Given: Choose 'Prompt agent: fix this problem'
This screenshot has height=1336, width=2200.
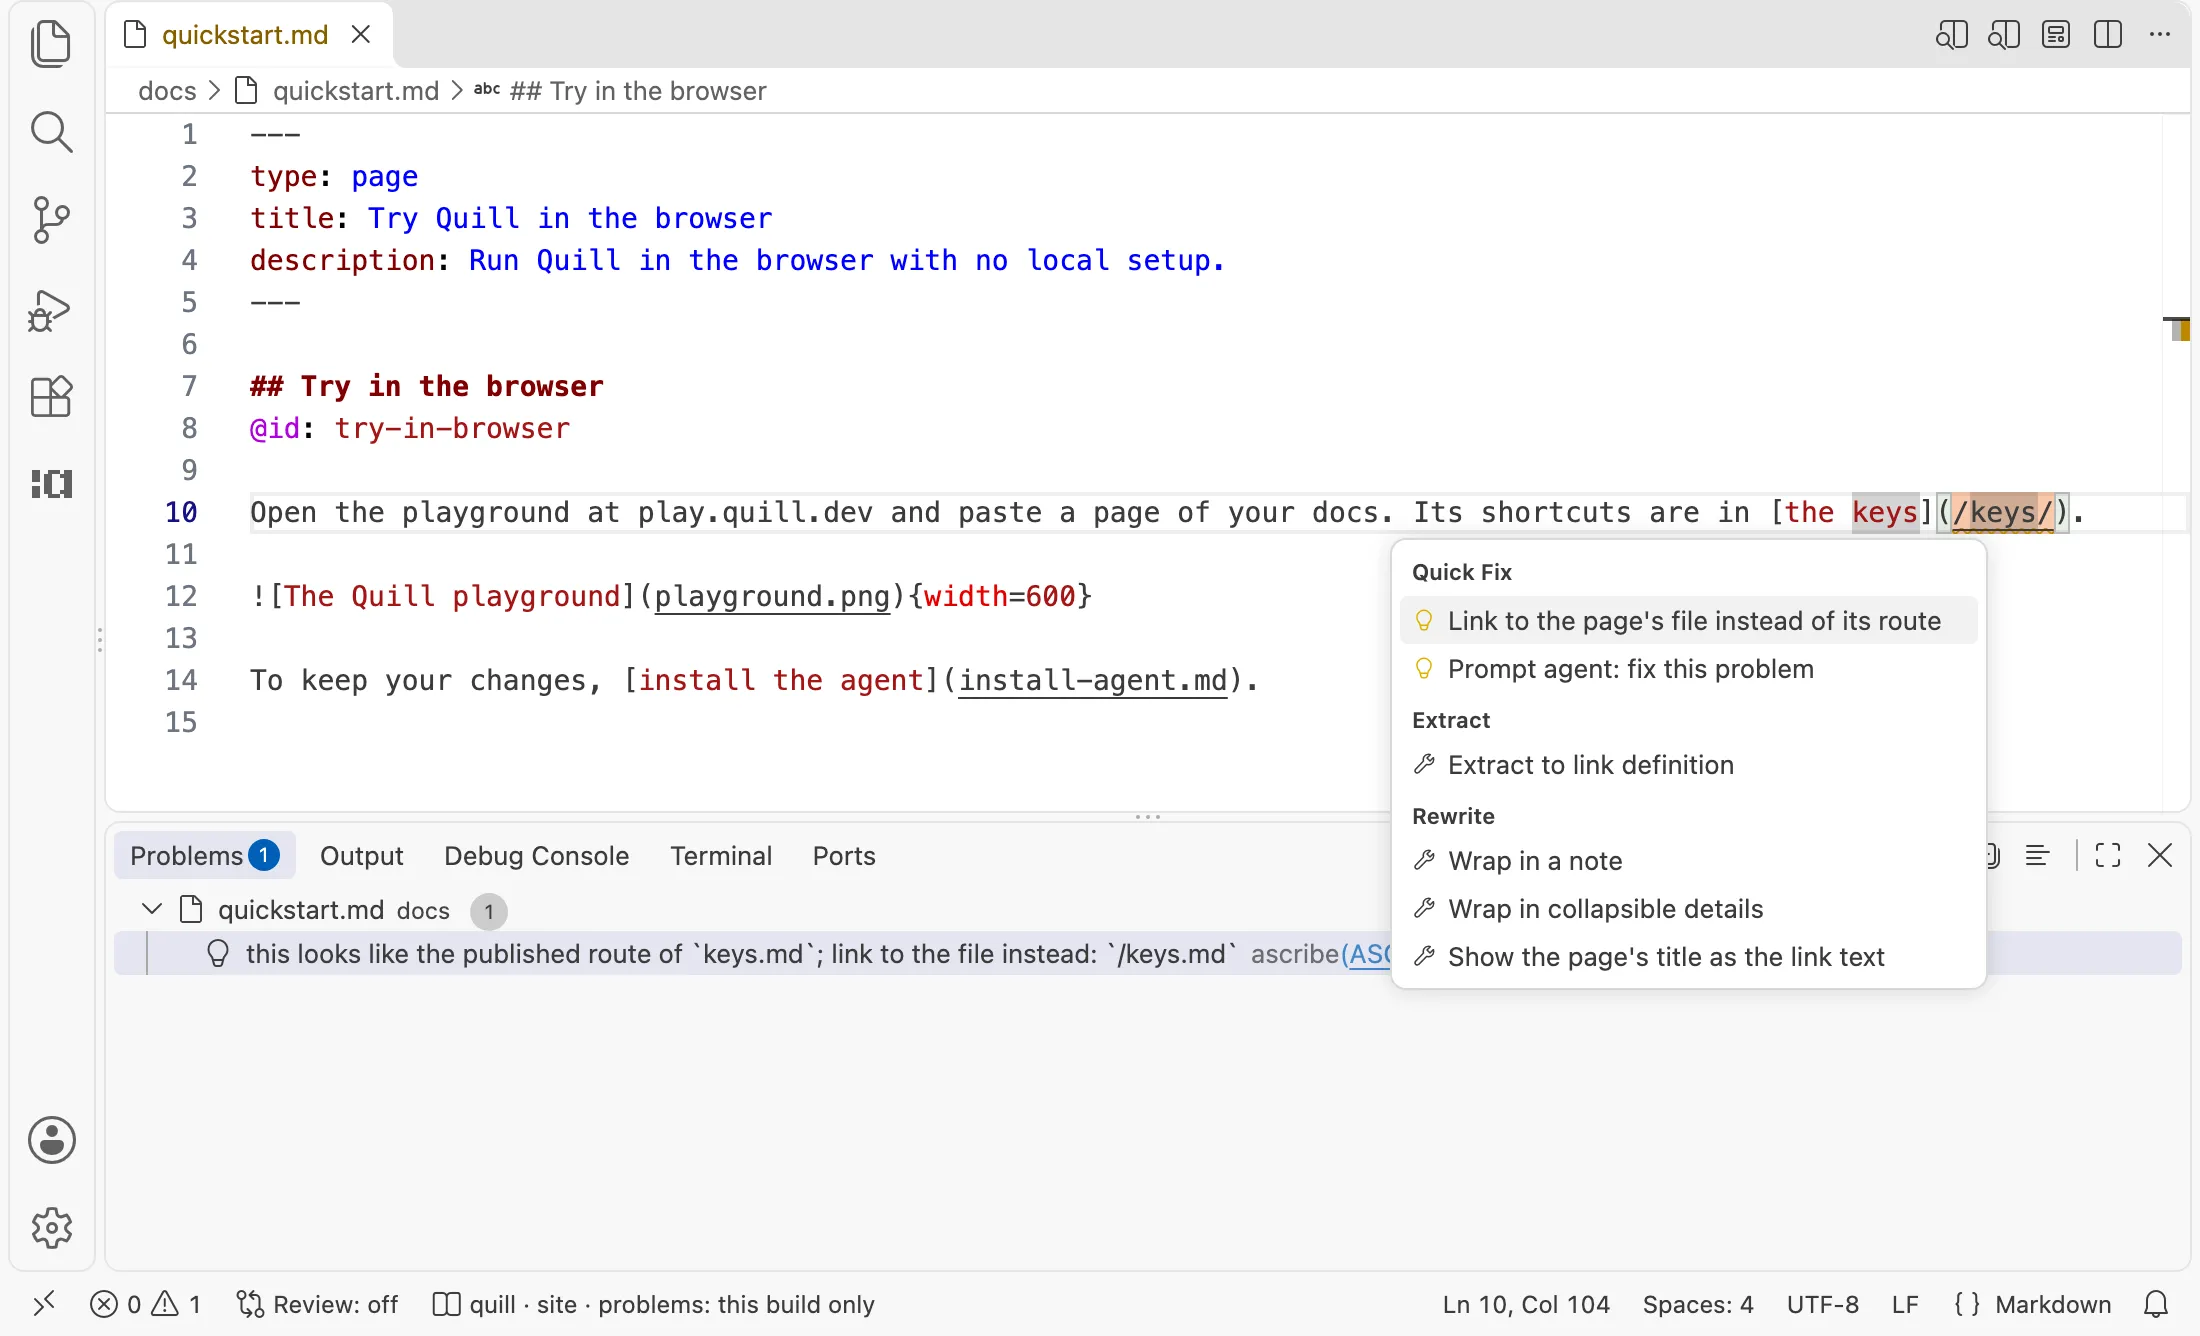Looking at the screenshot, I should (x=1688, y=669).
